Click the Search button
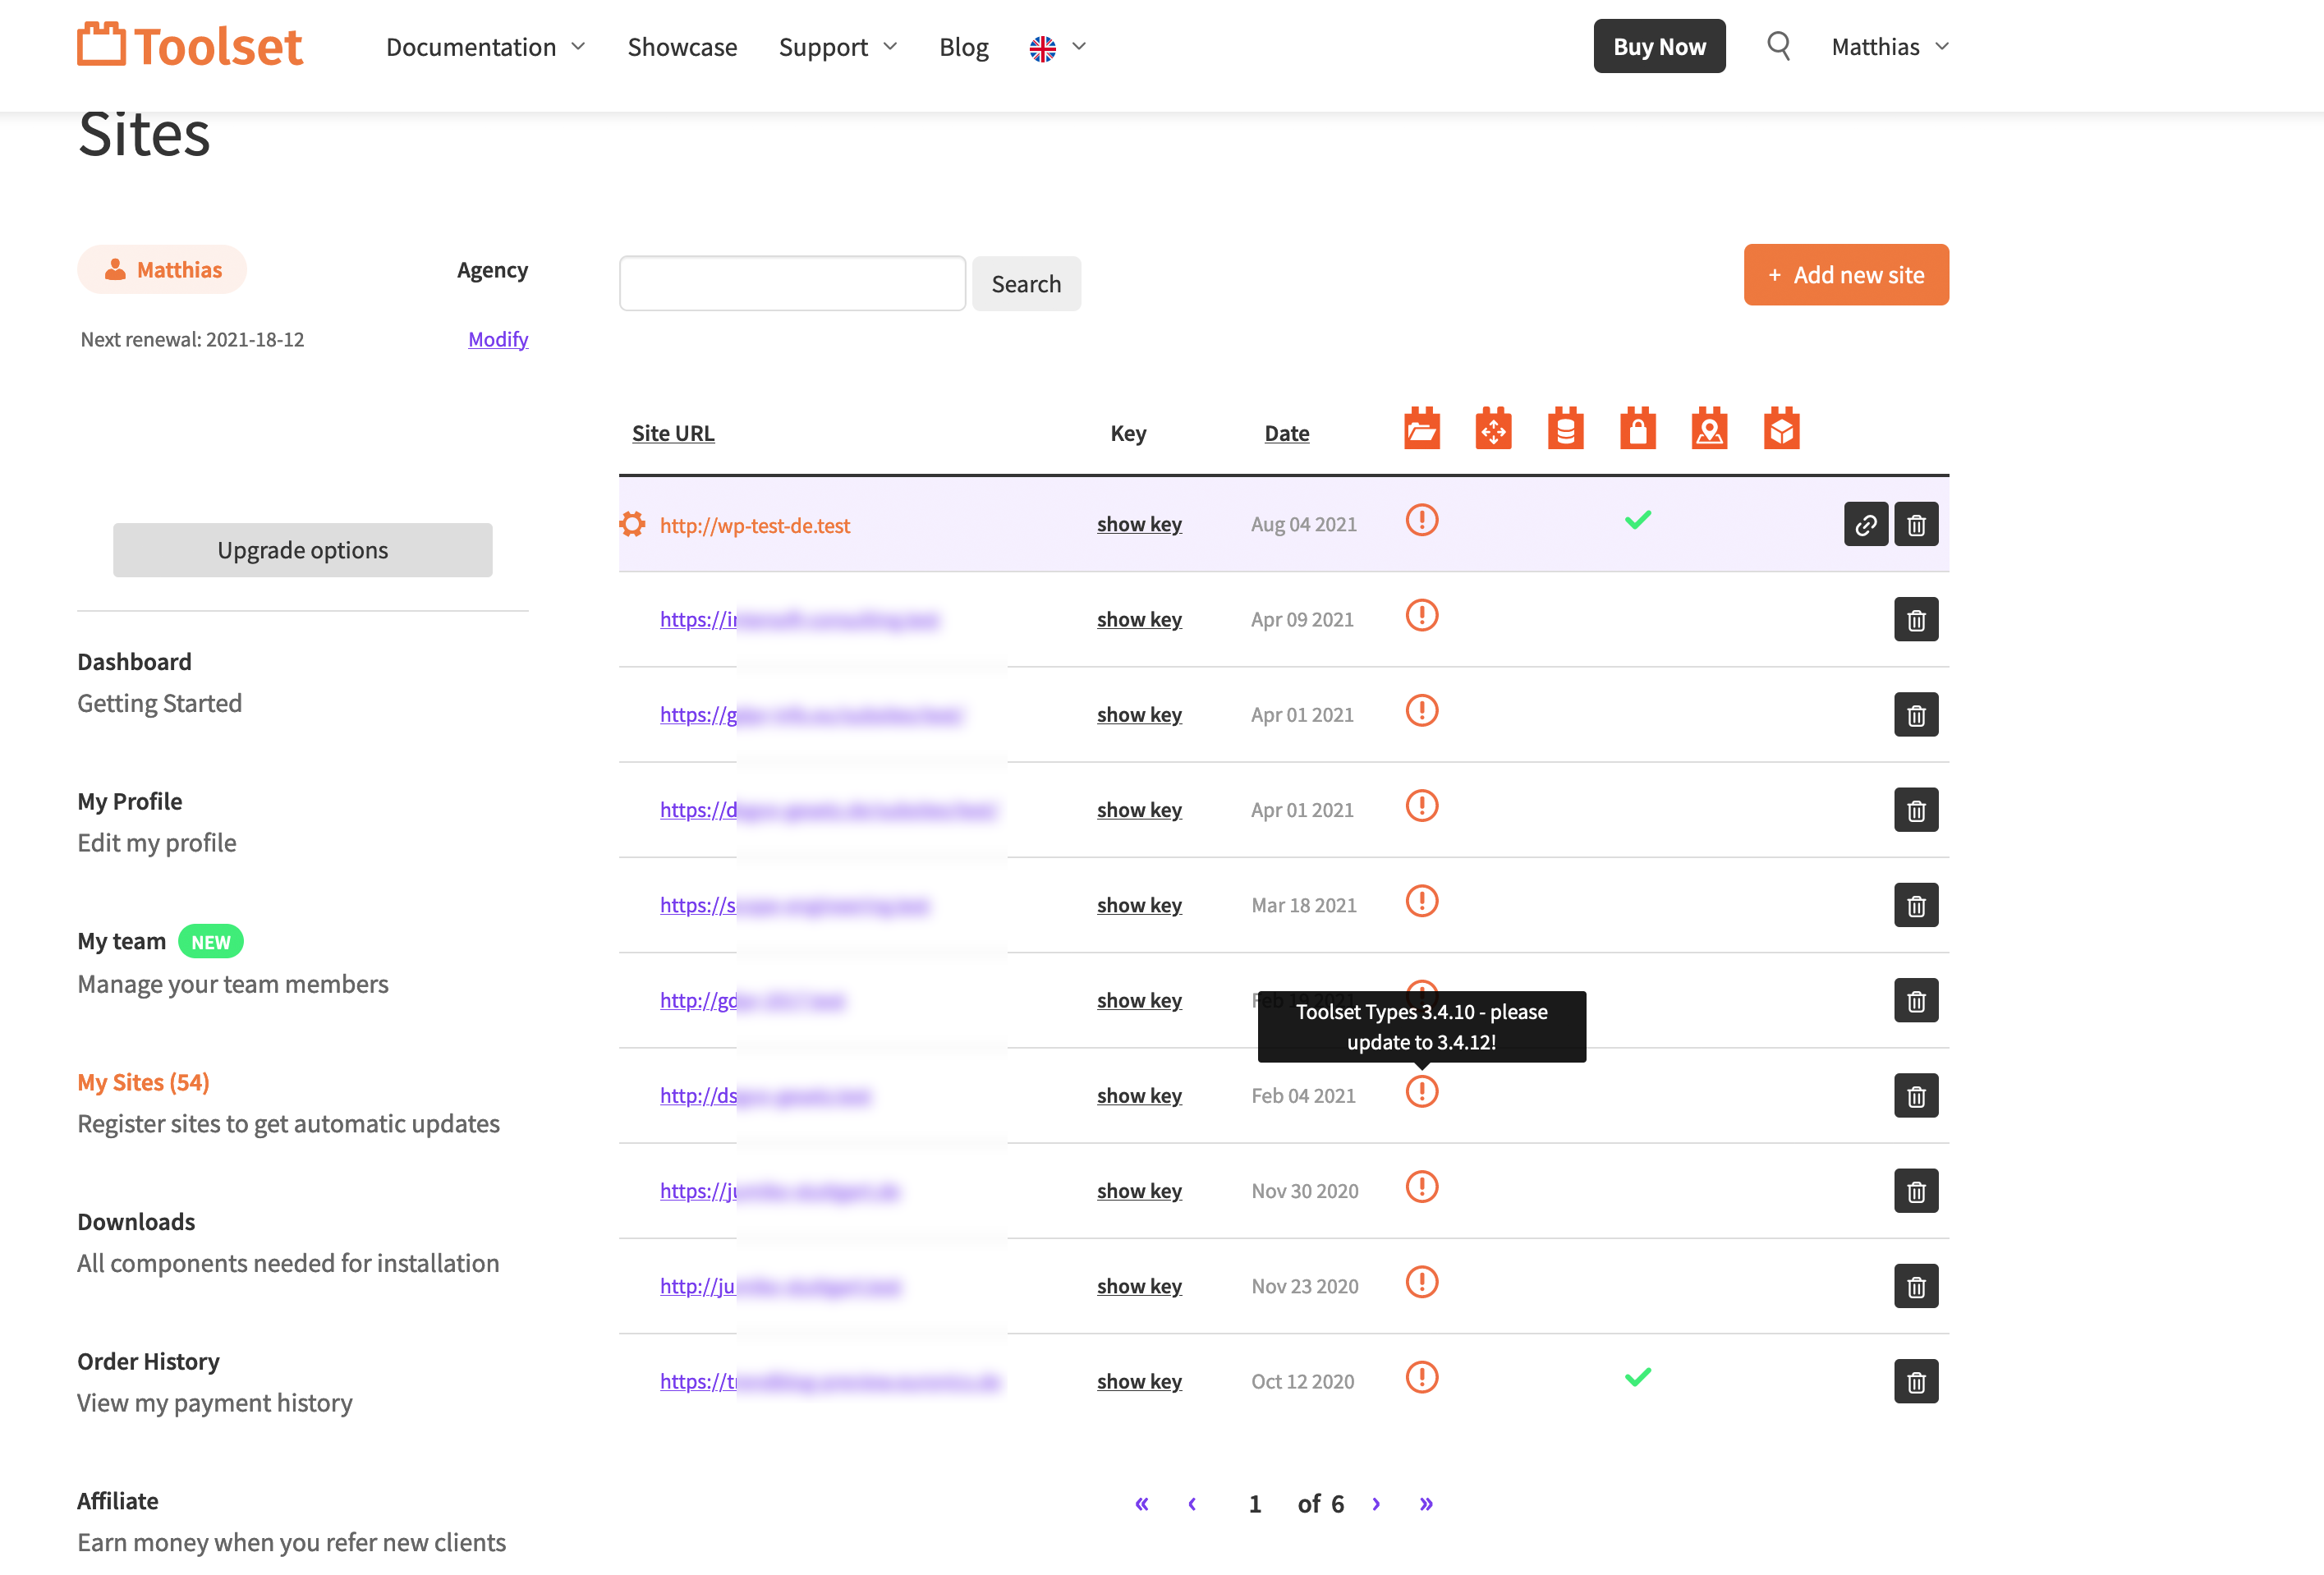2324x1575 pixels. (1026, 284)
